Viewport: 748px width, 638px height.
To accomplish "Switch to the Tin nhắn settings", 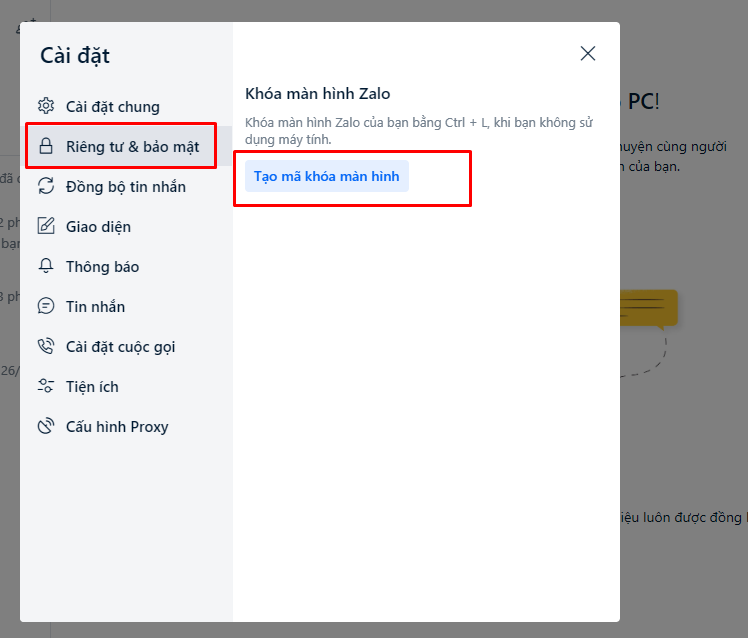I will (95, 307).
